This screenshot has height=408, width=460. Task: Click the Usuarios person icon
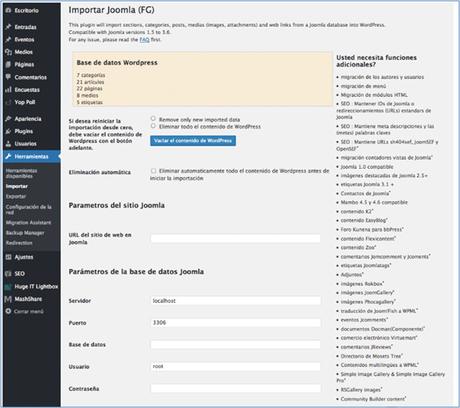[x=8, y=144]
